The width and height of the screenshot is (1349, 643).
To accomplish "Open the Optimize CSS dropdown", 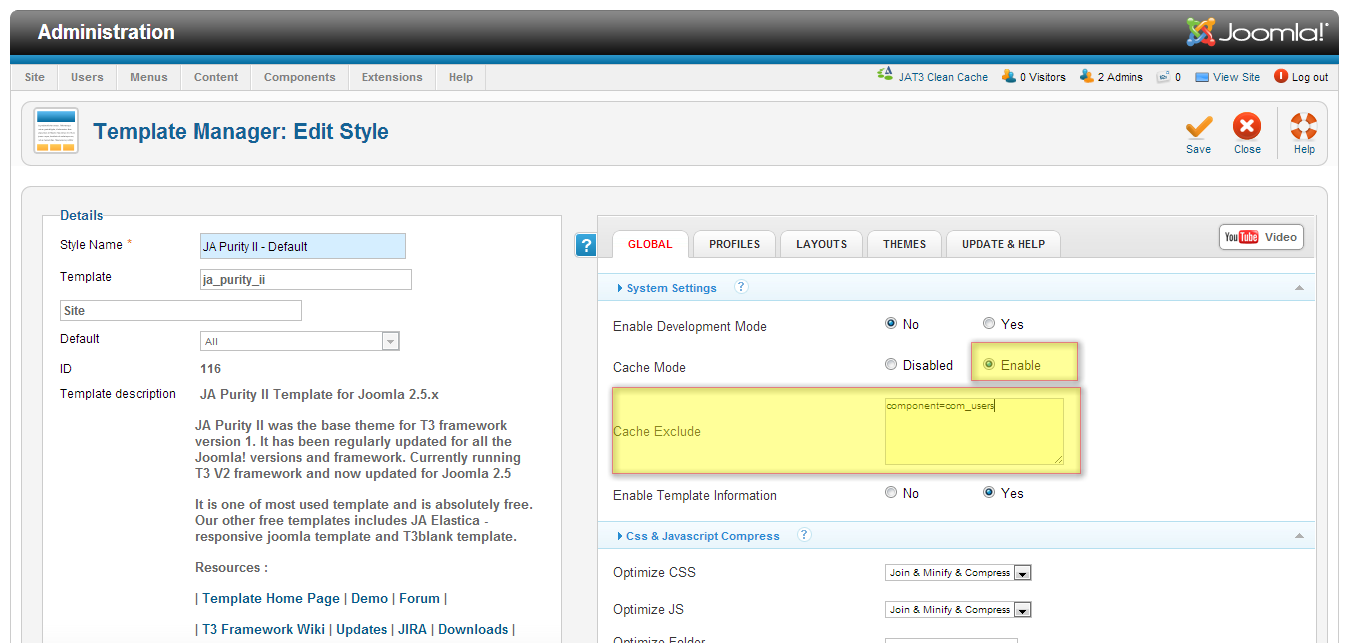I will click(x=1022, y=573).
